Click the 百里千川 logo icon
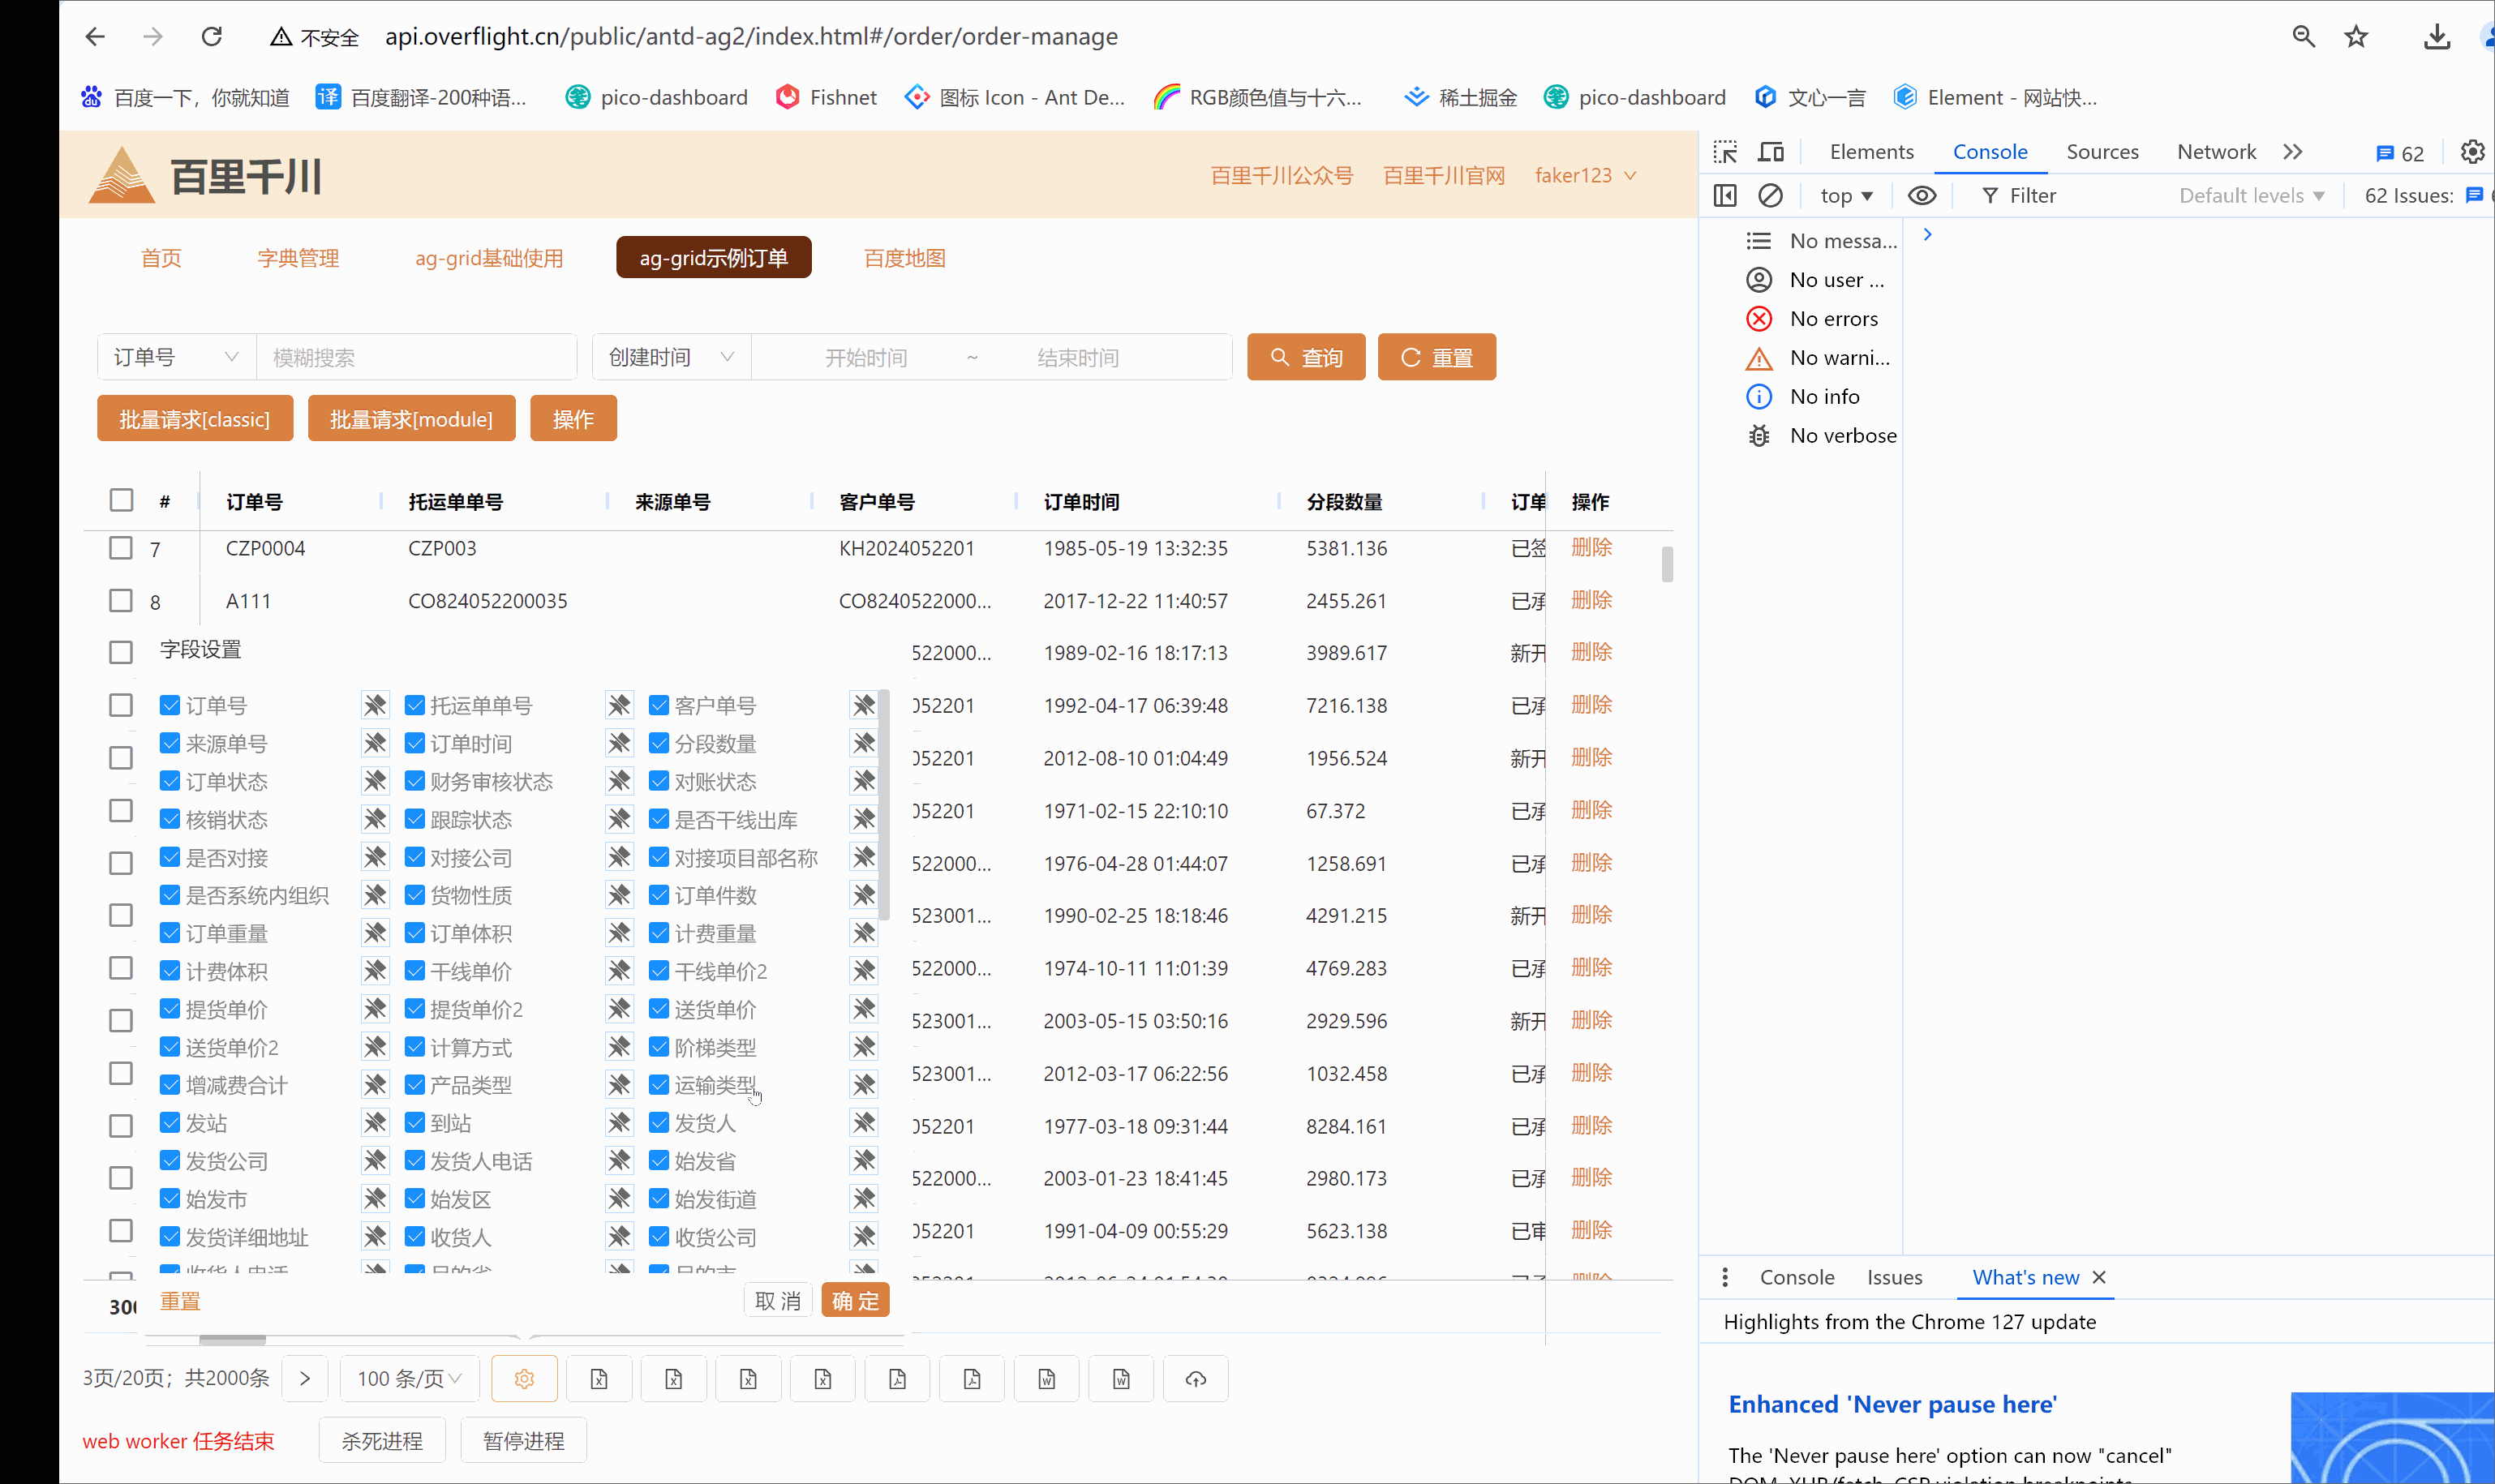This screenshot has width=2495, height=1484. click(x=122, y=175)
